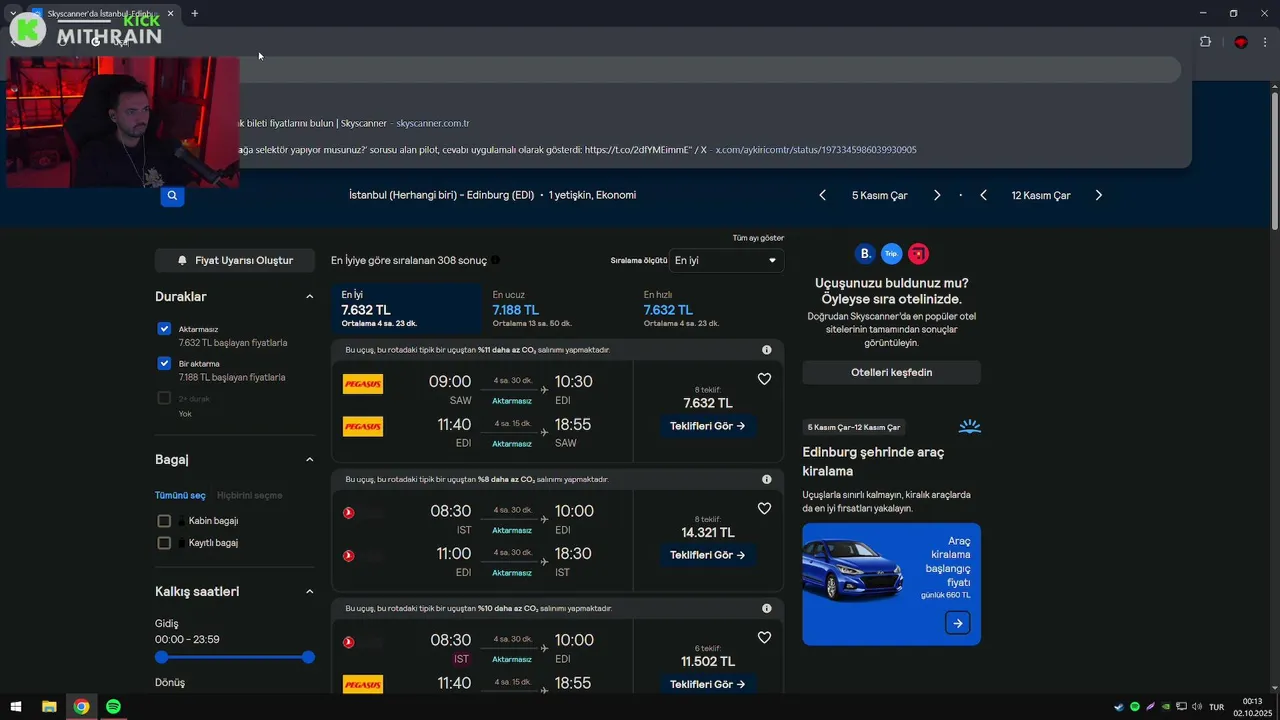The width and height of the screenshot is (1280, 720).
Task: Open CO₂ info icon on Pegasus 09:00 flight
Action: tap(767, 350)
